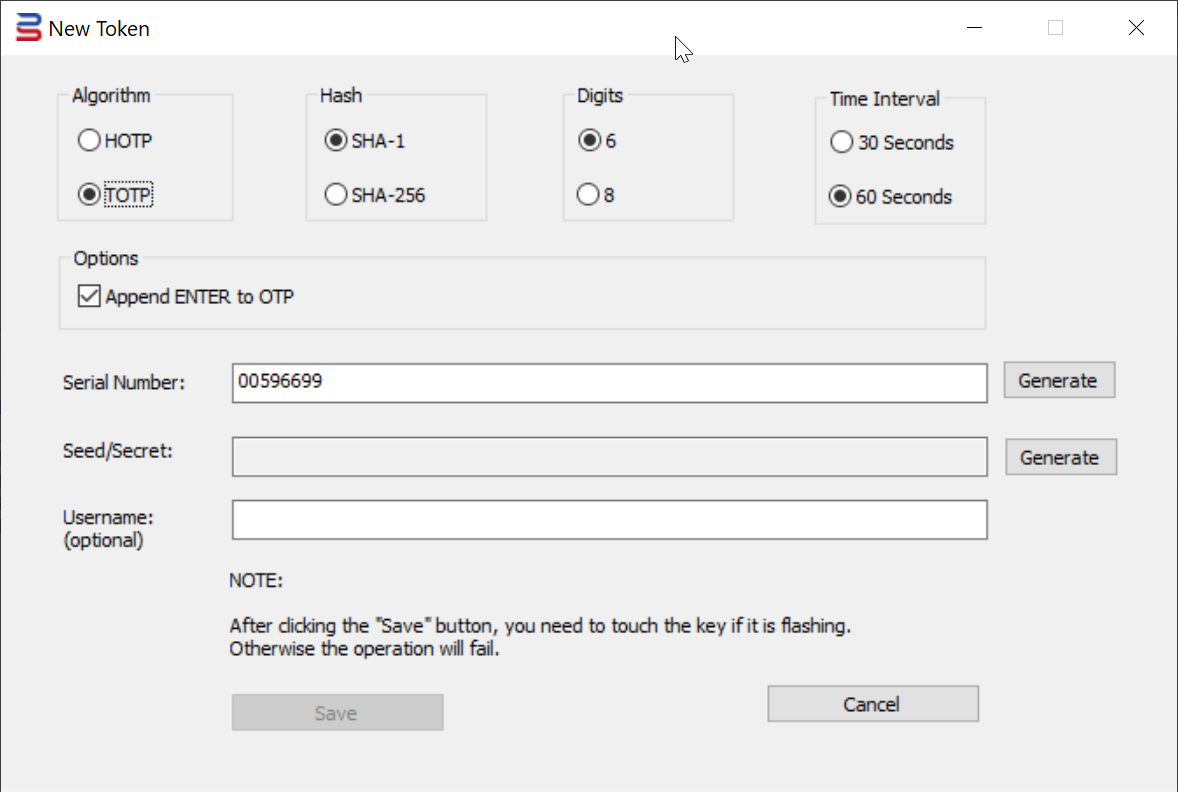Screen dimensions: 1178x792
Task: Focus the Seed/Secret text box
Action: tap(609, 457)
